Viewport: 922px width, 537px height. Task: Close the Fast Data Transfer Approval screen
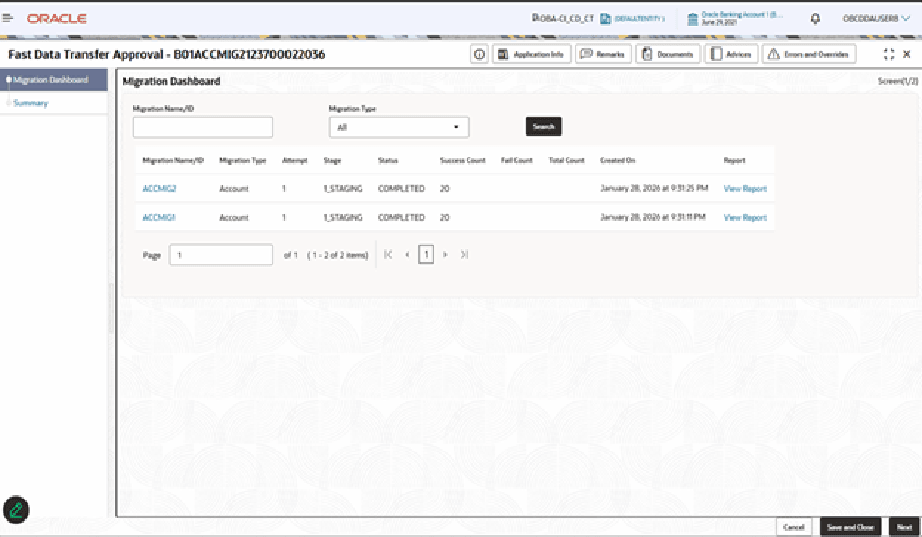[907, 54]
